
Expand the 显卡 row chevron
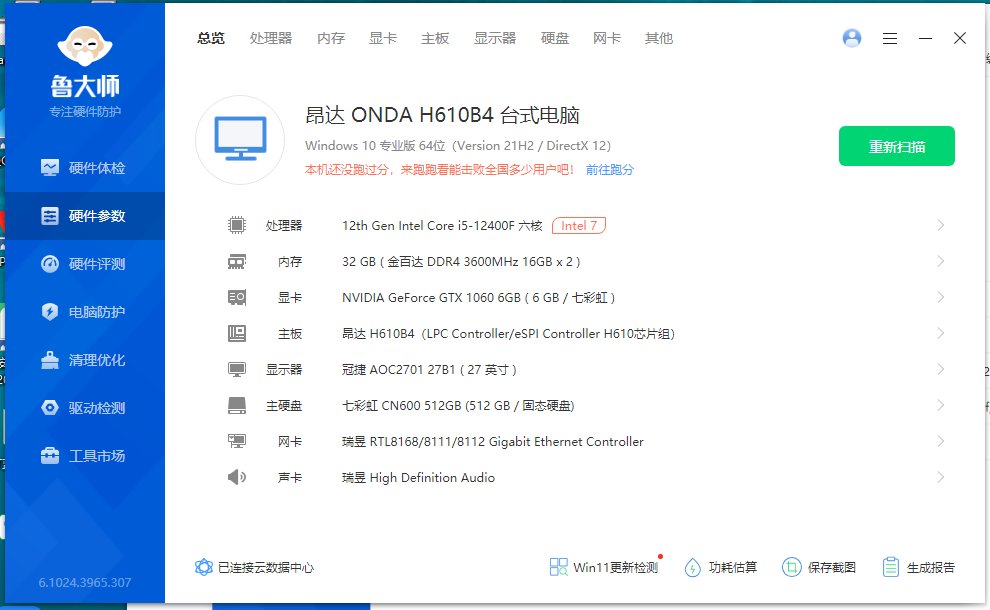(941, 297)
